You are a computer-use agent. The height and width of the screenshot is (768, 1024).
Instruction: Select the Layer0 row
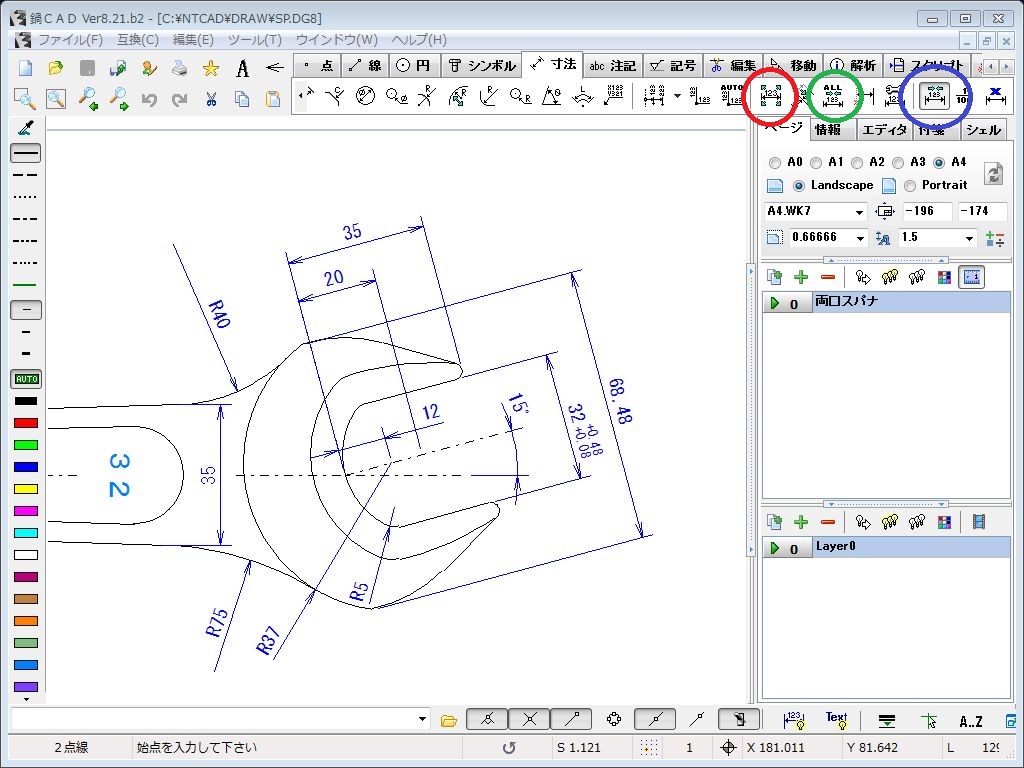click(887, 547)
